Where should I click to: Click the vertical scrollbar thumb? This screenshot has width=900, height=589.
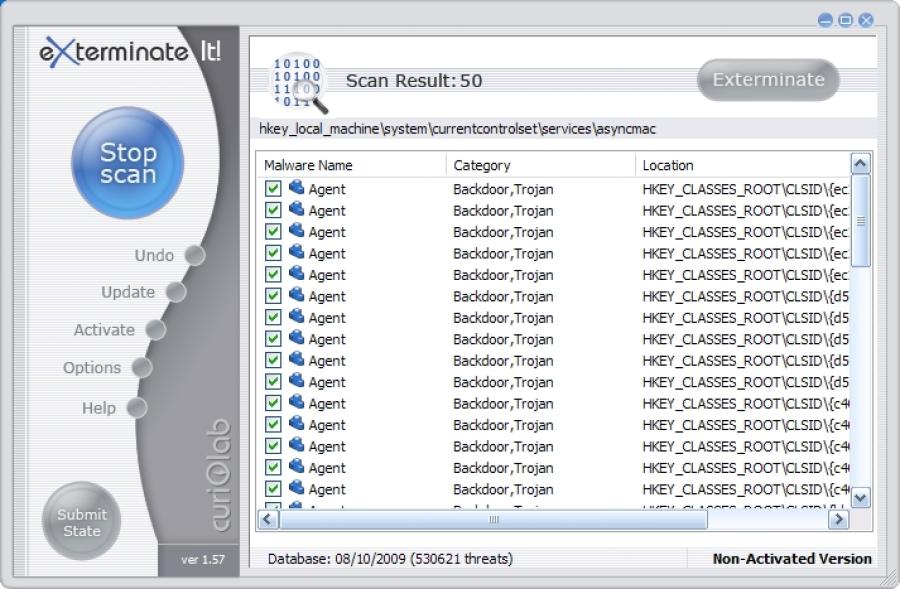coord(860,221)
